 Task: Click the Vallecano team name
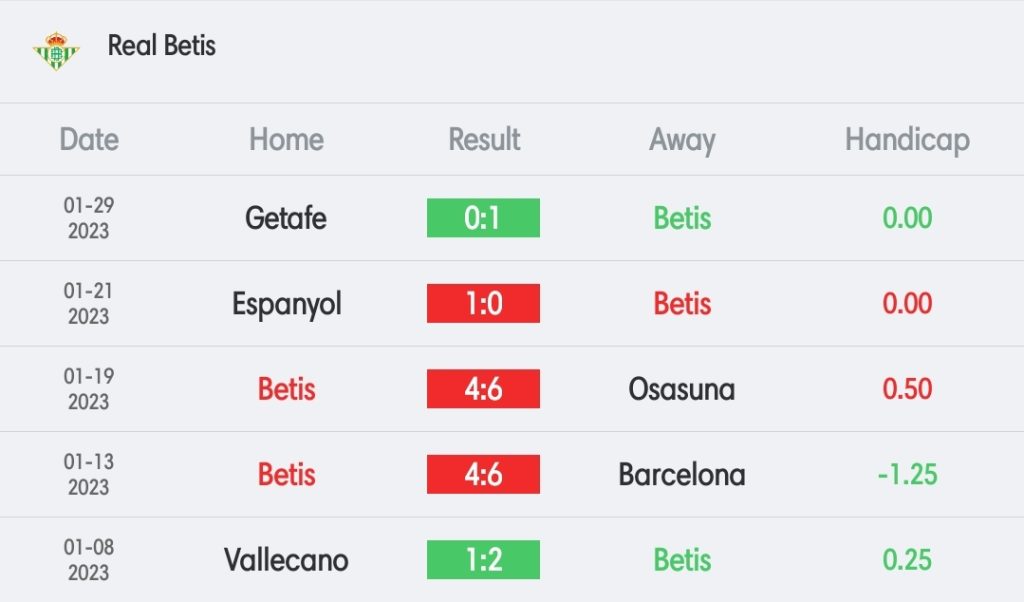pos(286,560)
